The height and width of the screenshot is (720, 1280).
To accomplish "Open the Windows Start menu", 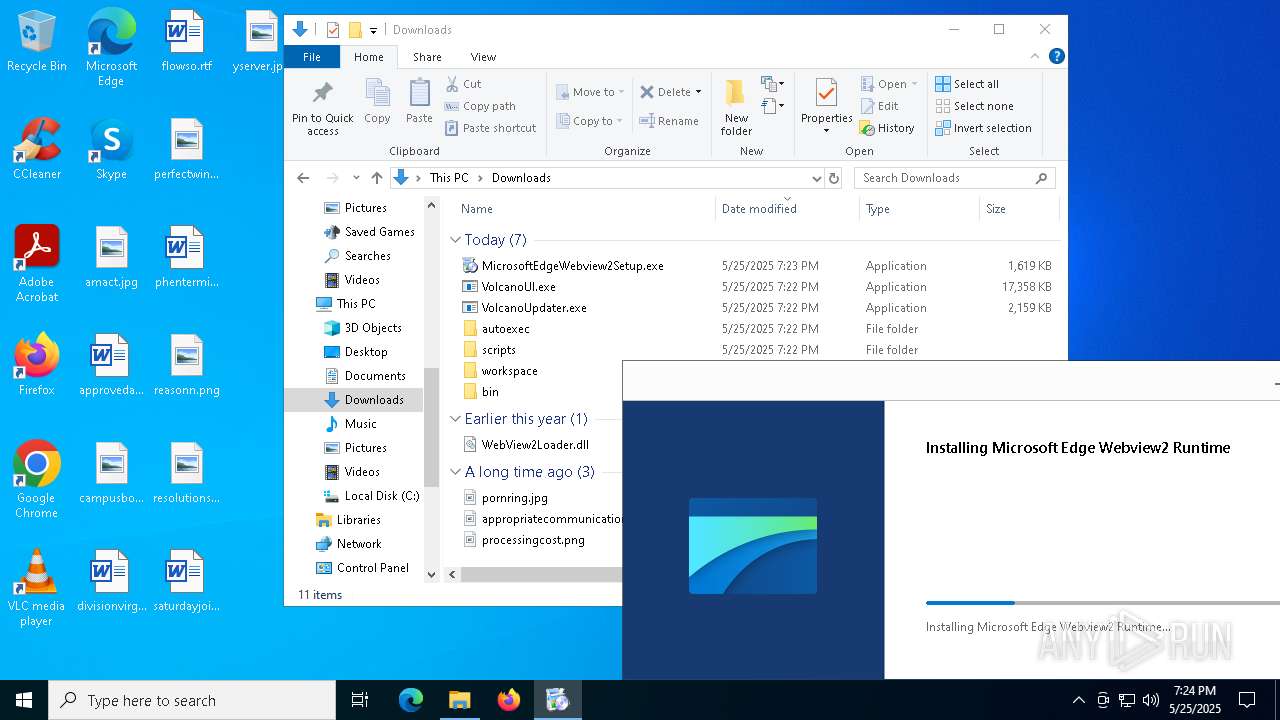I will pyautogui.click(x=24, y=700).
